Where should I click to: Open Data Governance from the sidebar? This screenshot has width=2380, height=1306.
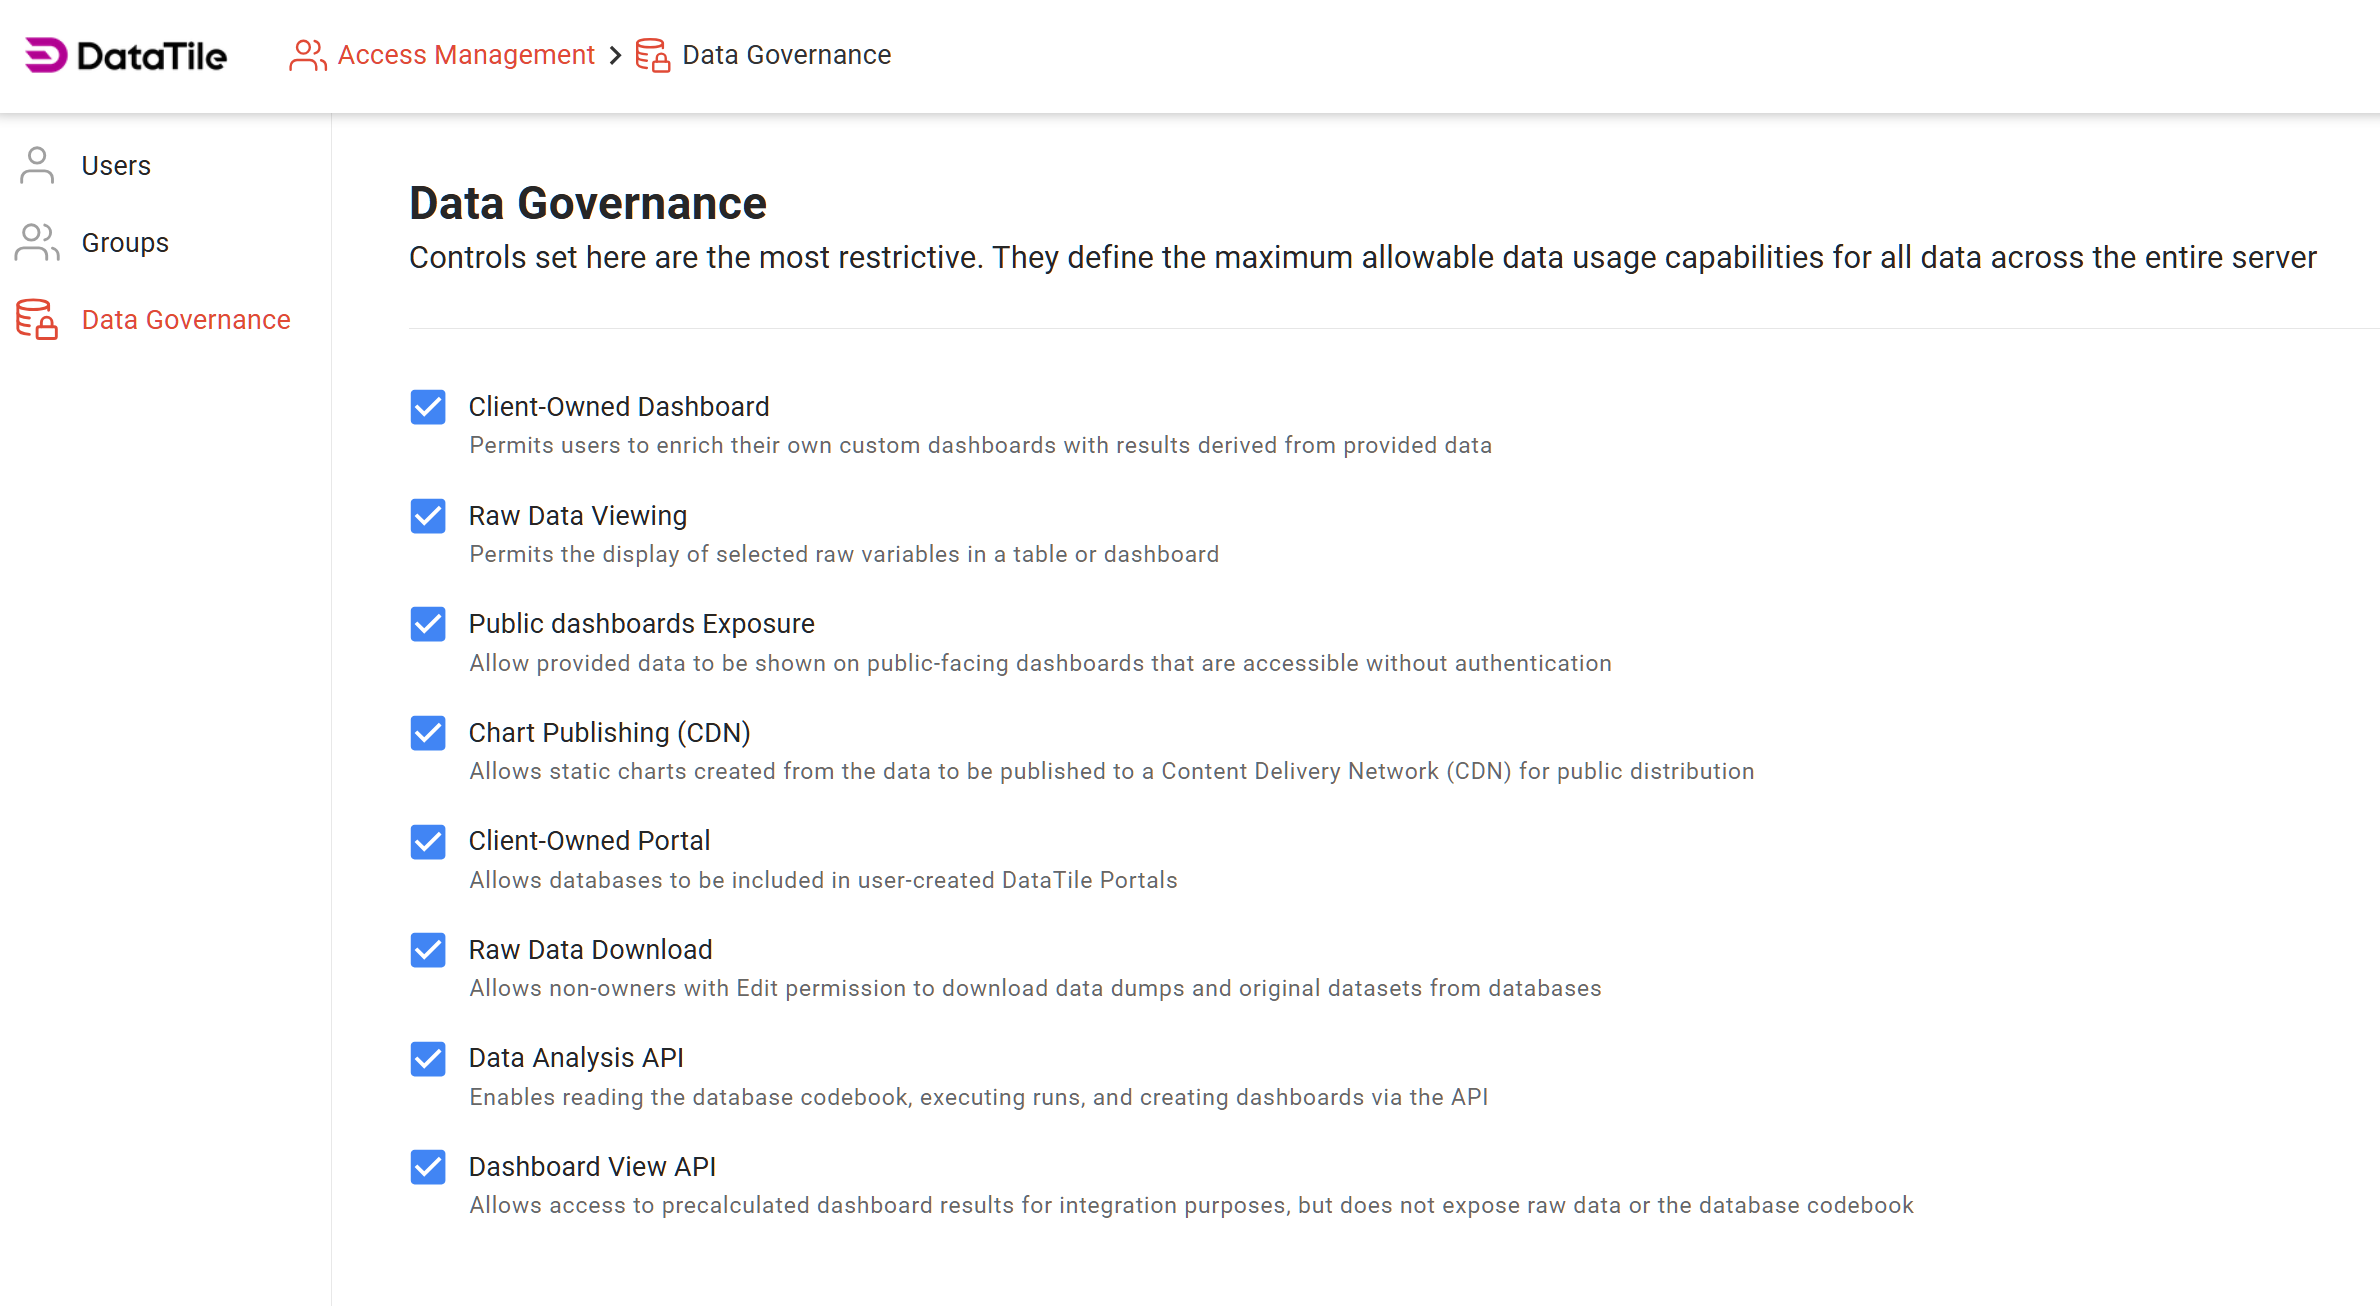[186, 319]
